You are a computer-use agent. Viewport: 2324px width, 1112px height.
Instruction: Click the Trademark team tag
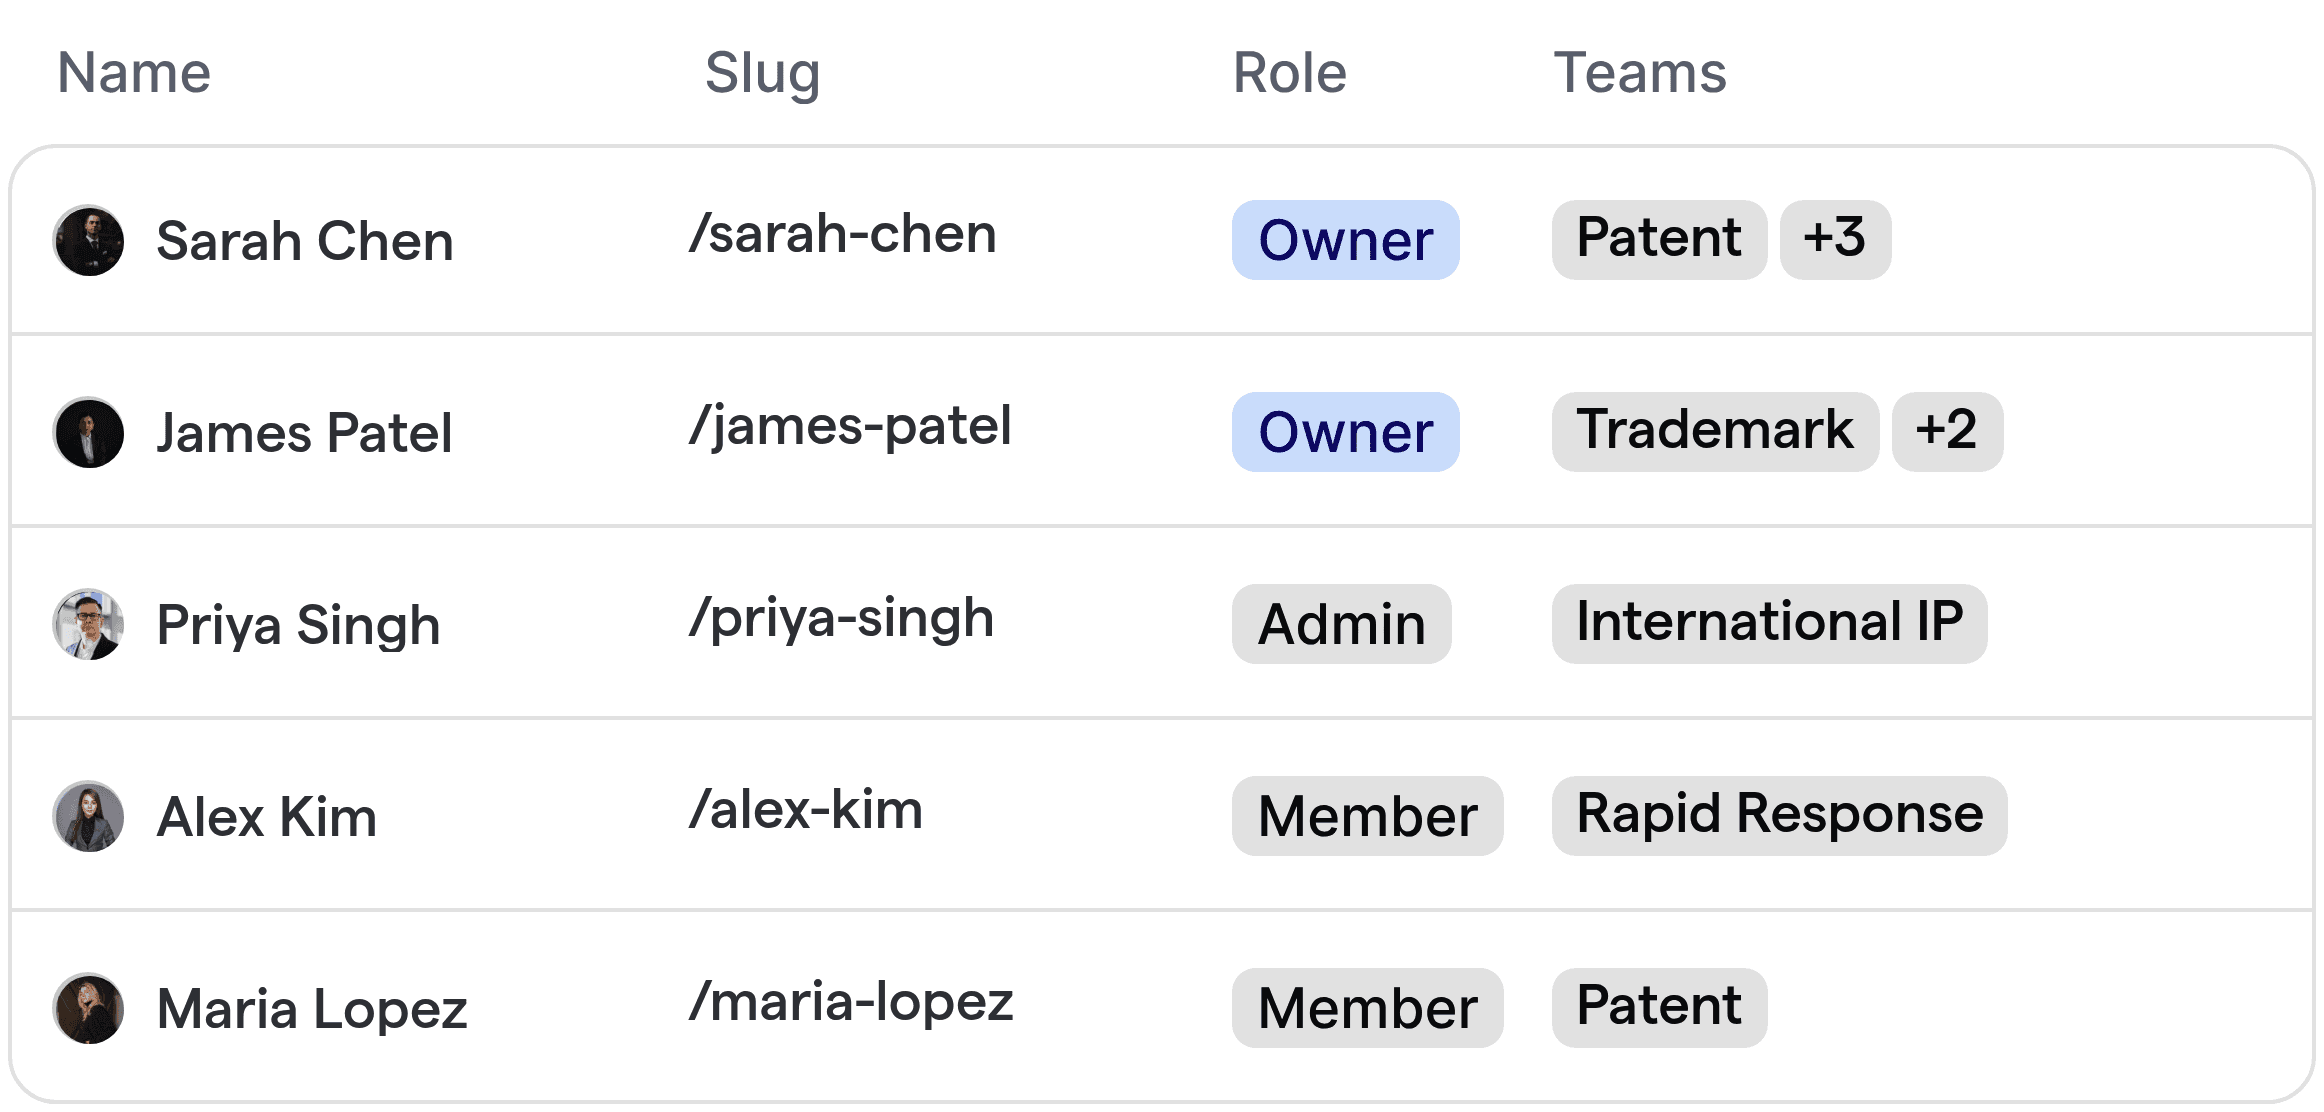pos(1714,430)
